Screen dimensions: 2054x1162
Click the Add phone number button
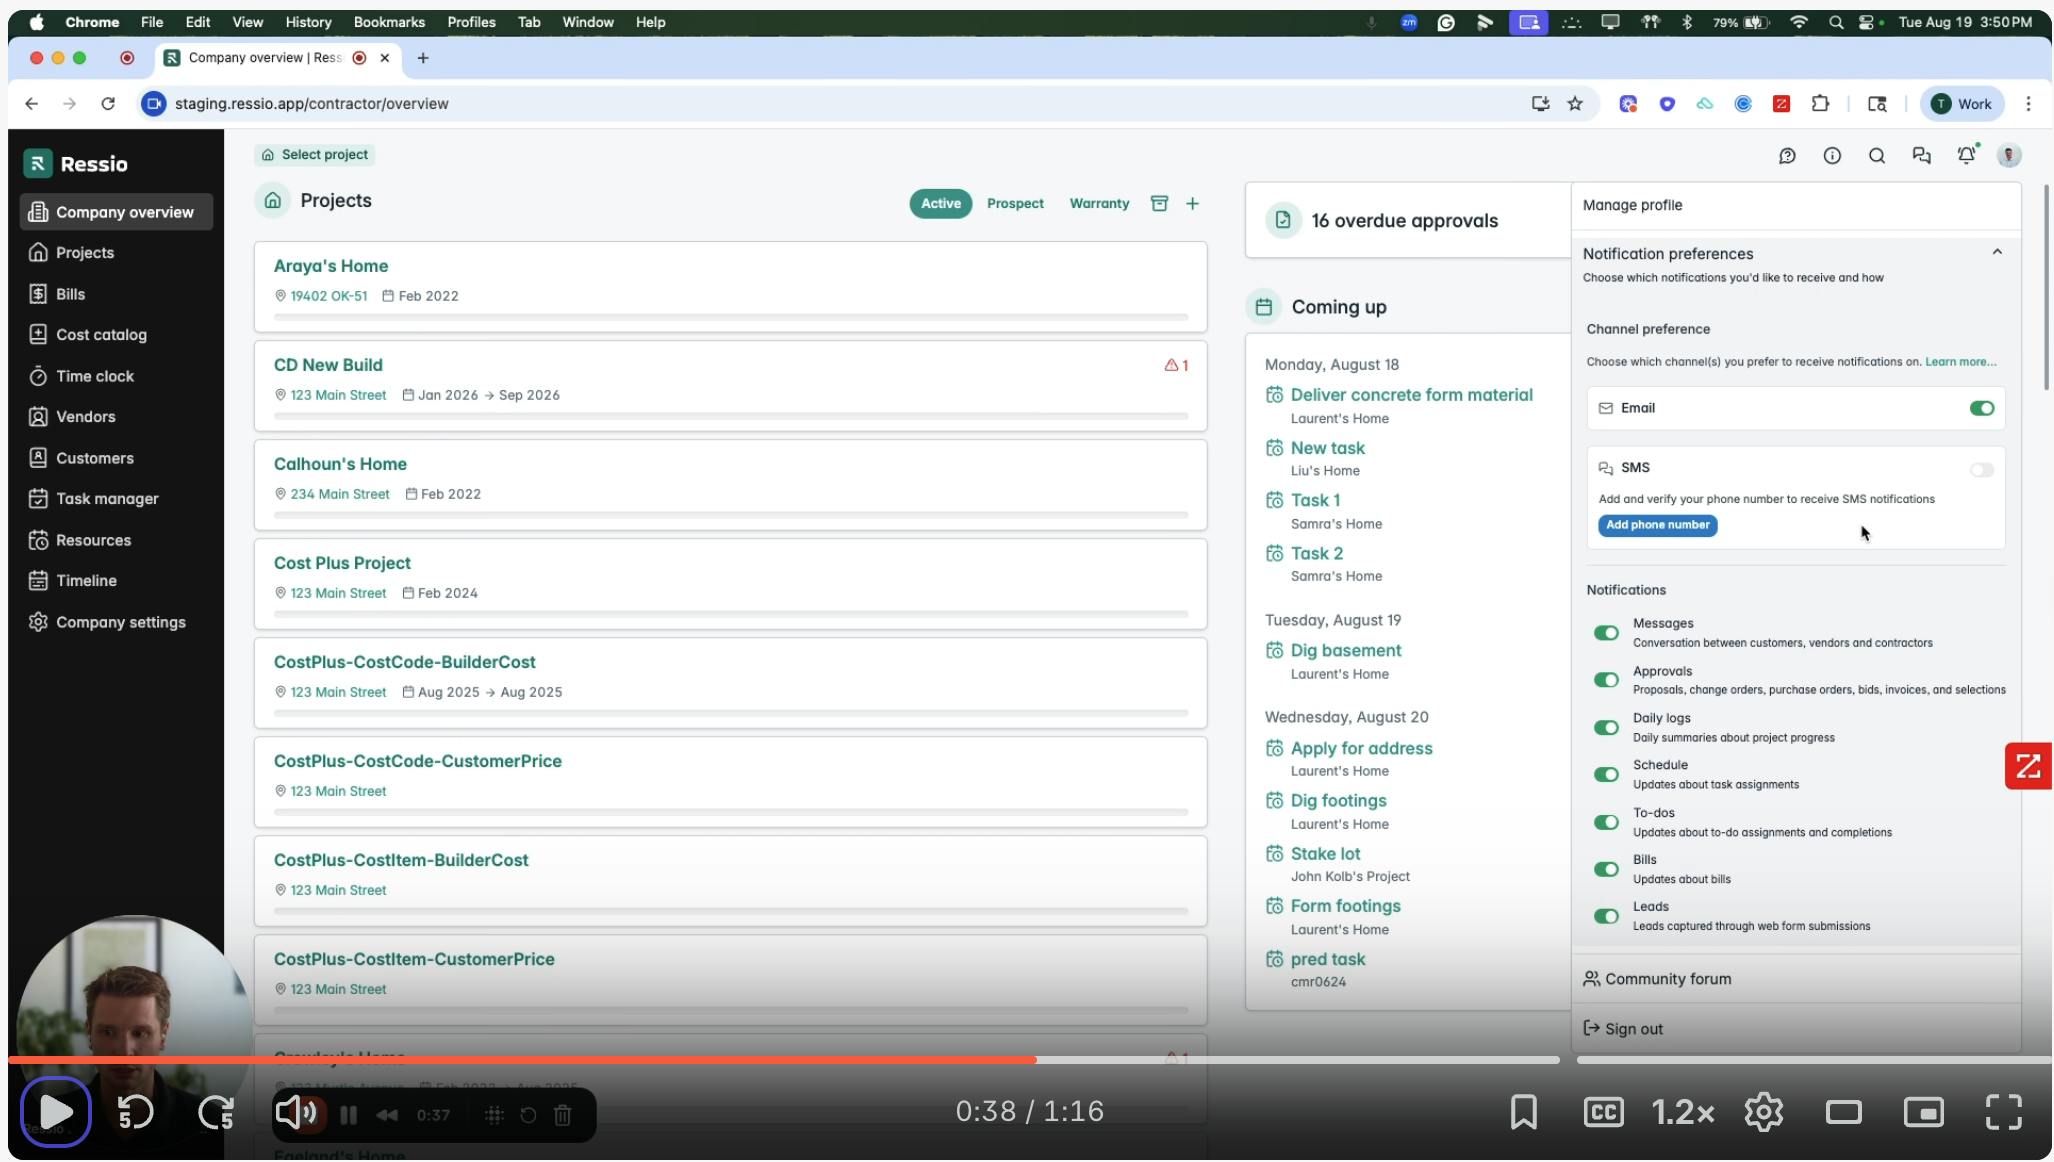[1657, 525]
